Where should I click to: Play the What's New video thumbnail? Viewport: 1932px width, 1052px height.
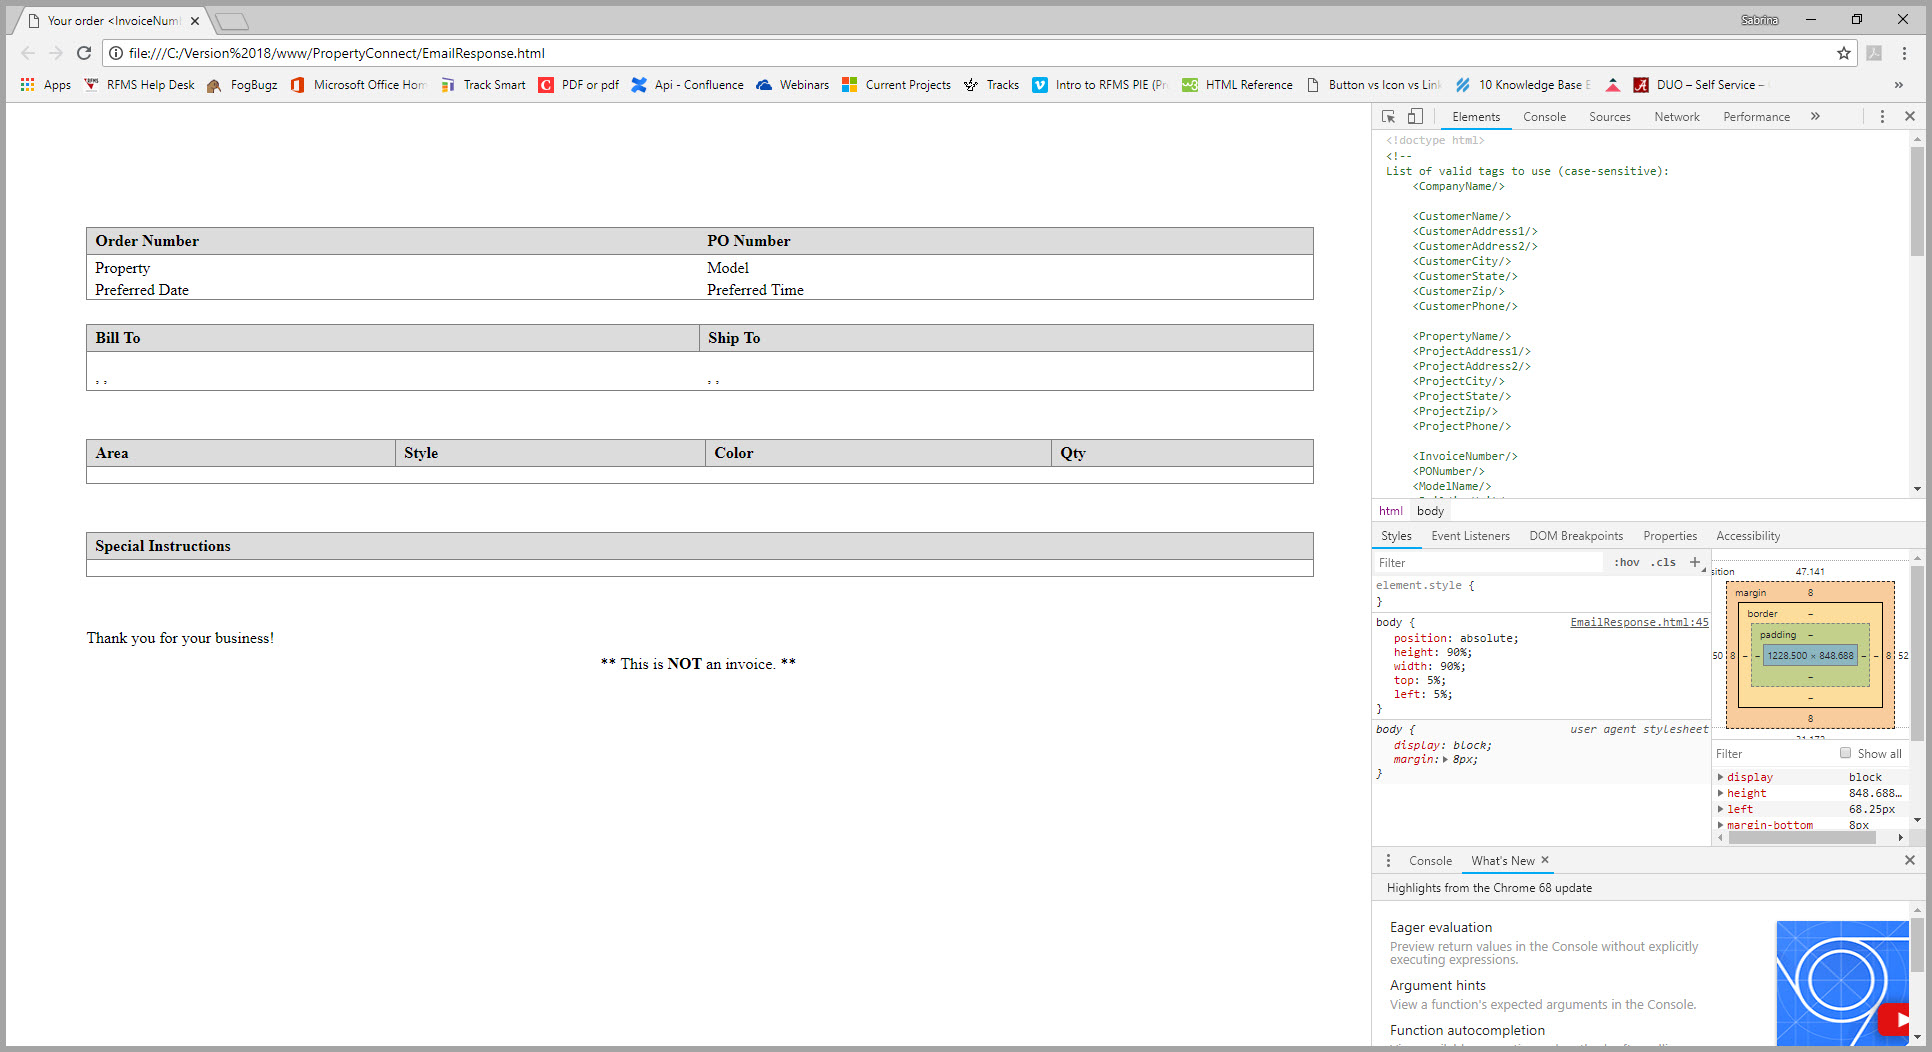coord(1842,982)
